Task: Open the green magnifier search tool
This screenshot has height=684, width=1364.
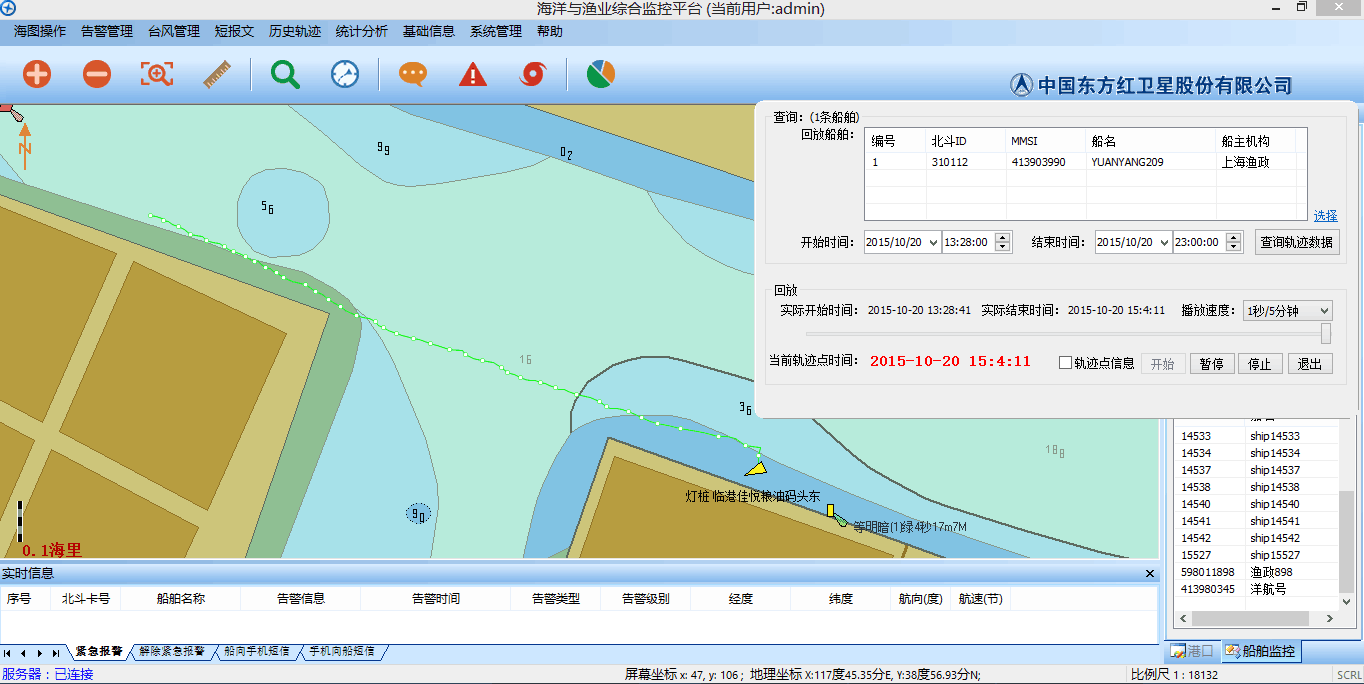Action: click(286, 74)
